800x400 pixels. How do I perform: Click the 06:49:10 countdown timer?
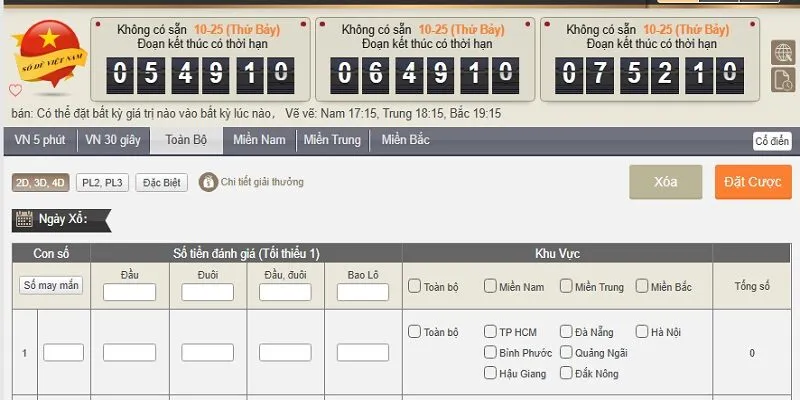pyautogui.click(x=424, y=76)
